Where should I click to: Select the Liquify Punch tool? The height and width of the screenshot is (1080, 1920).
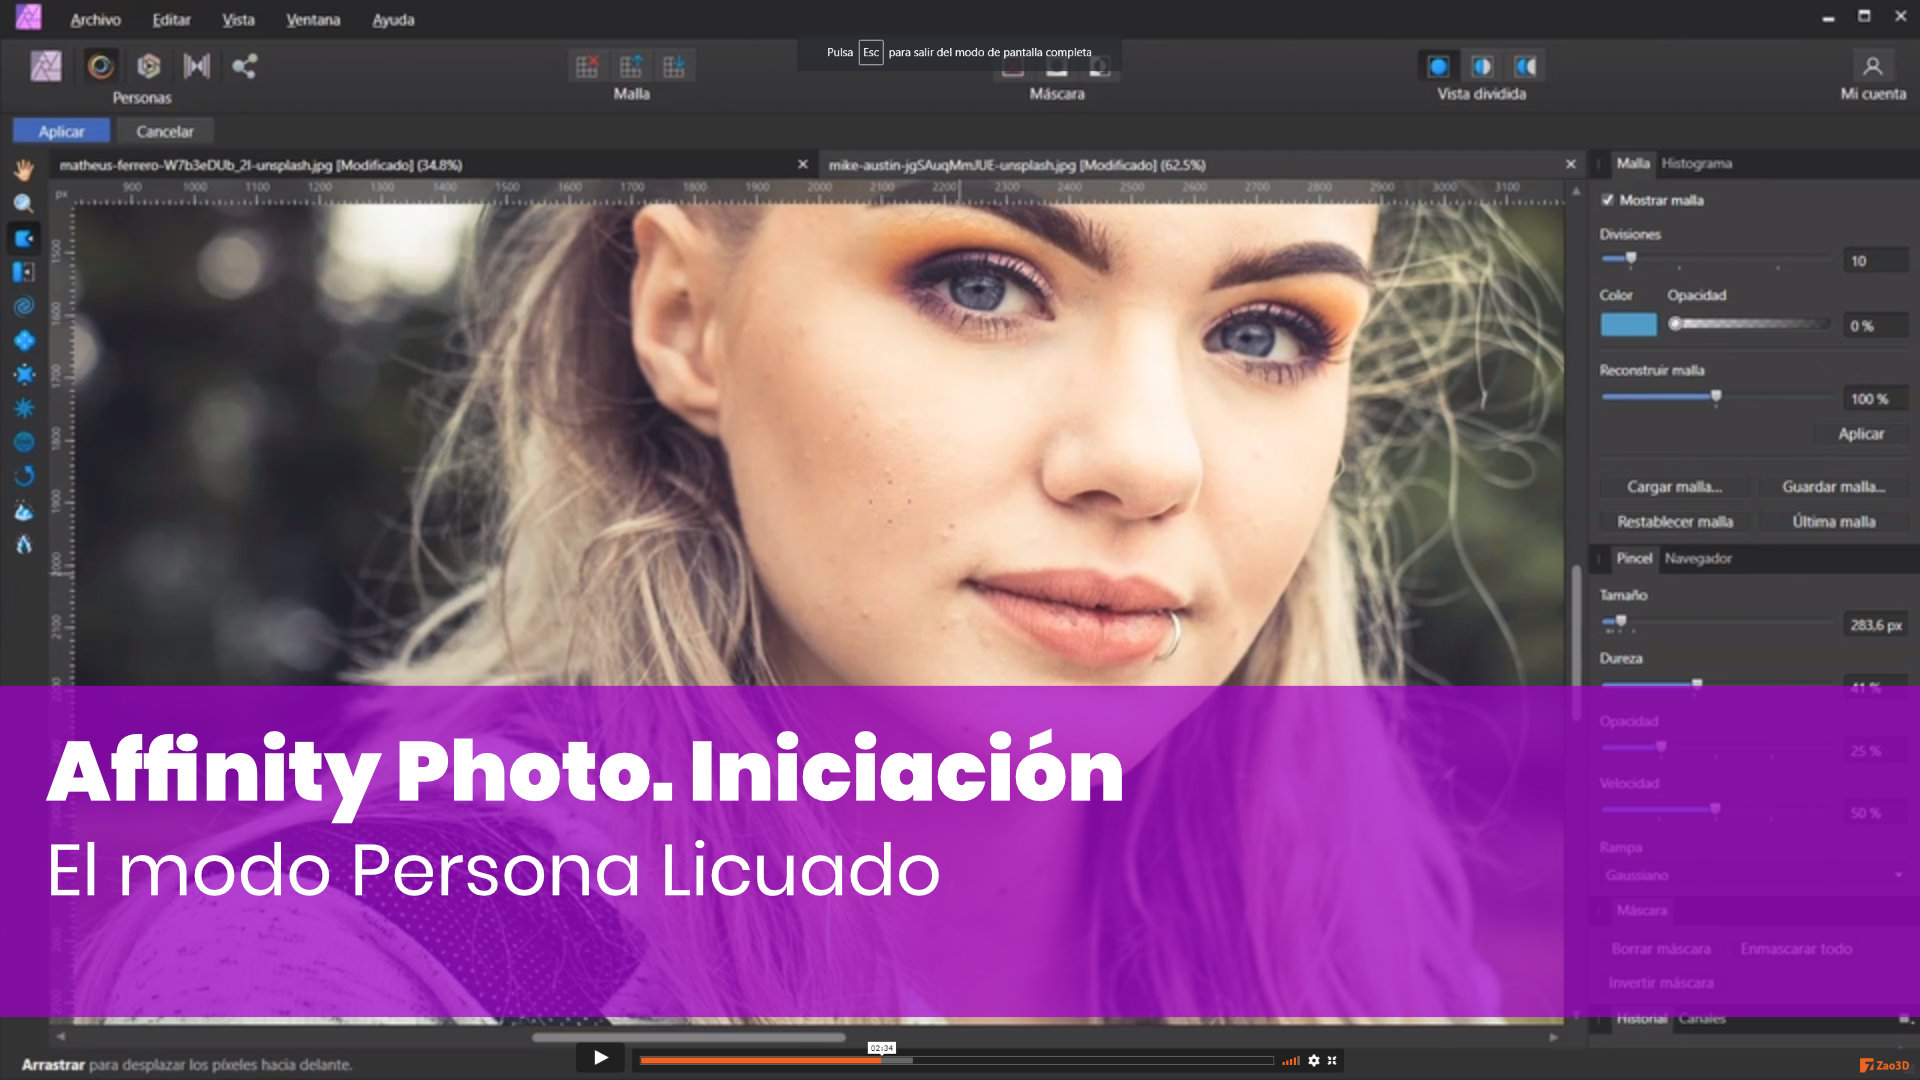click(x=24, y=374)
